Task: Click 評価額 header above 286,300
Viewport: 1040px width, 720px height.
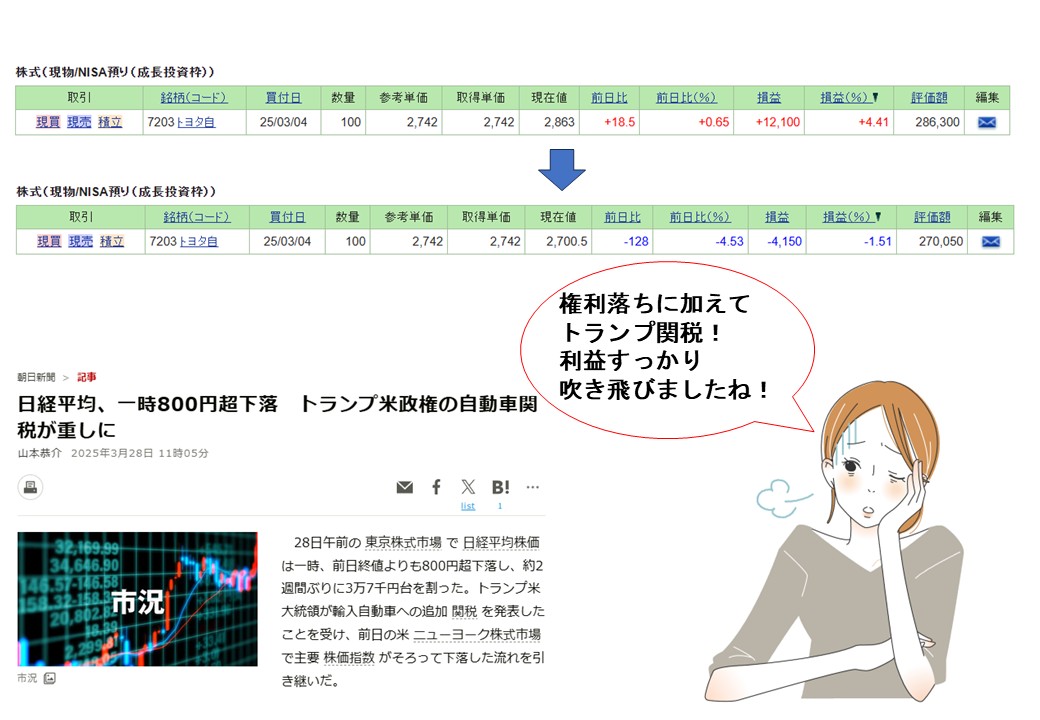Action: click(929, 97)
